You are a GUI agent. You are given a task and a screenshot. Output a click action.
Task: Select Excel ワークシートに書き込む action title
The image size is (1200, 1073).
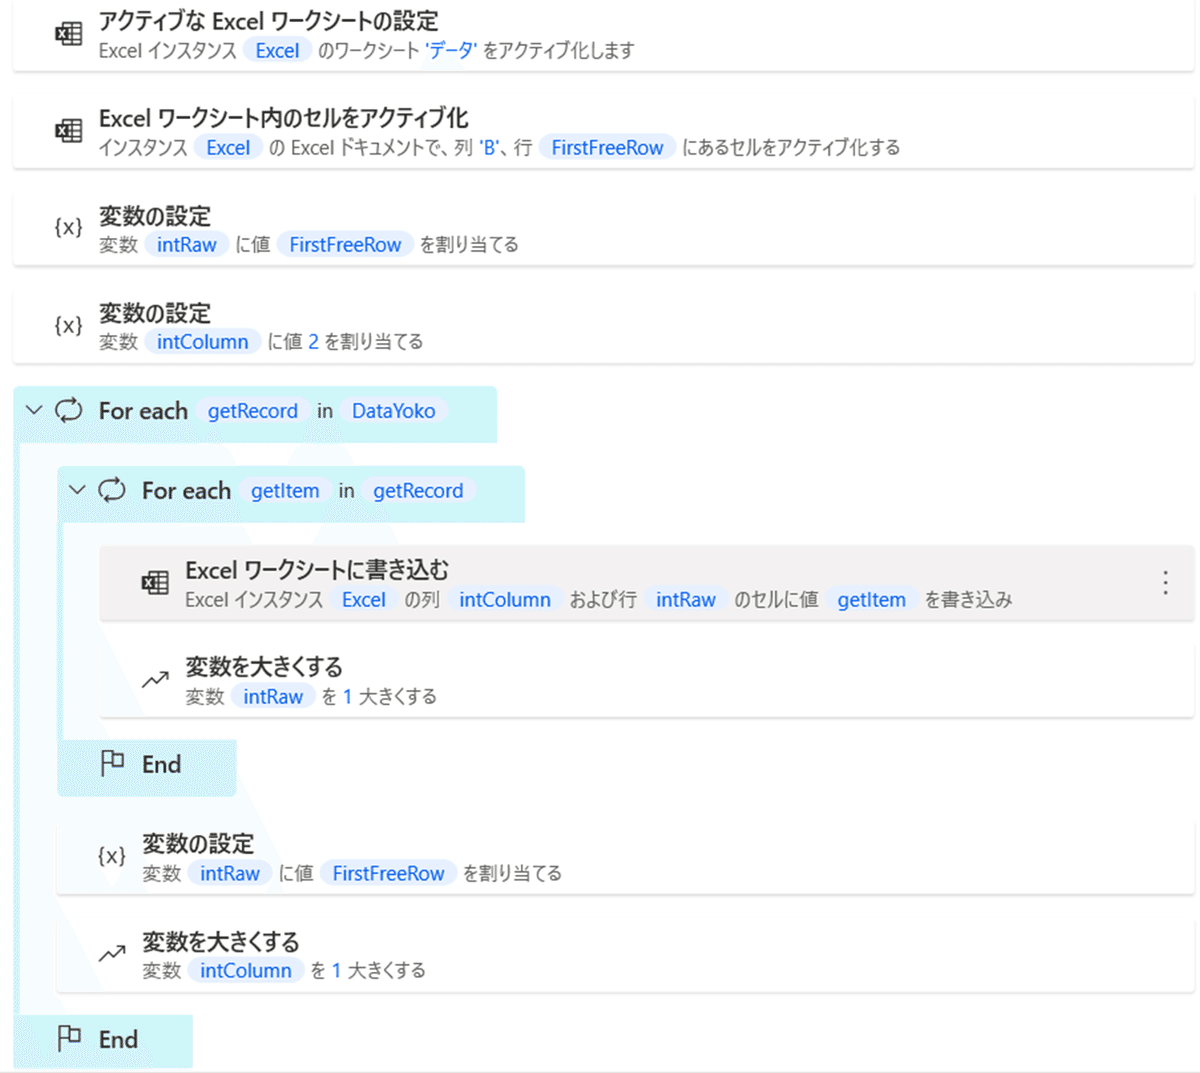pos(317,570)
